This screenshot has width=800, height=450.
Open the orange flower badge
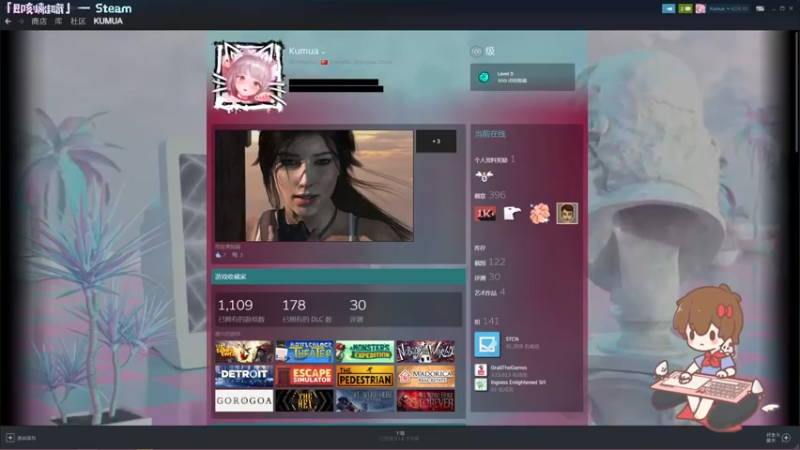[540, 213]
